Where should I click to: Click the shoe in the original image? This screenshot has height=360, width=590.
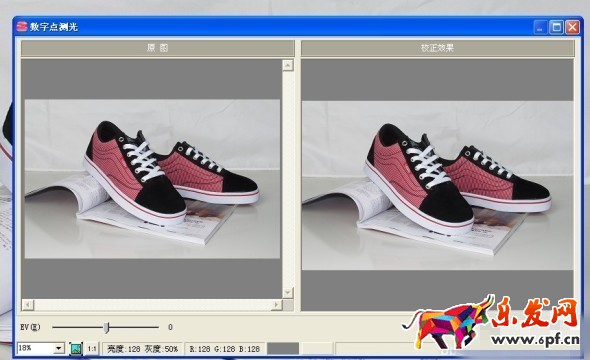pyautogui.click(x=171, y=174)
